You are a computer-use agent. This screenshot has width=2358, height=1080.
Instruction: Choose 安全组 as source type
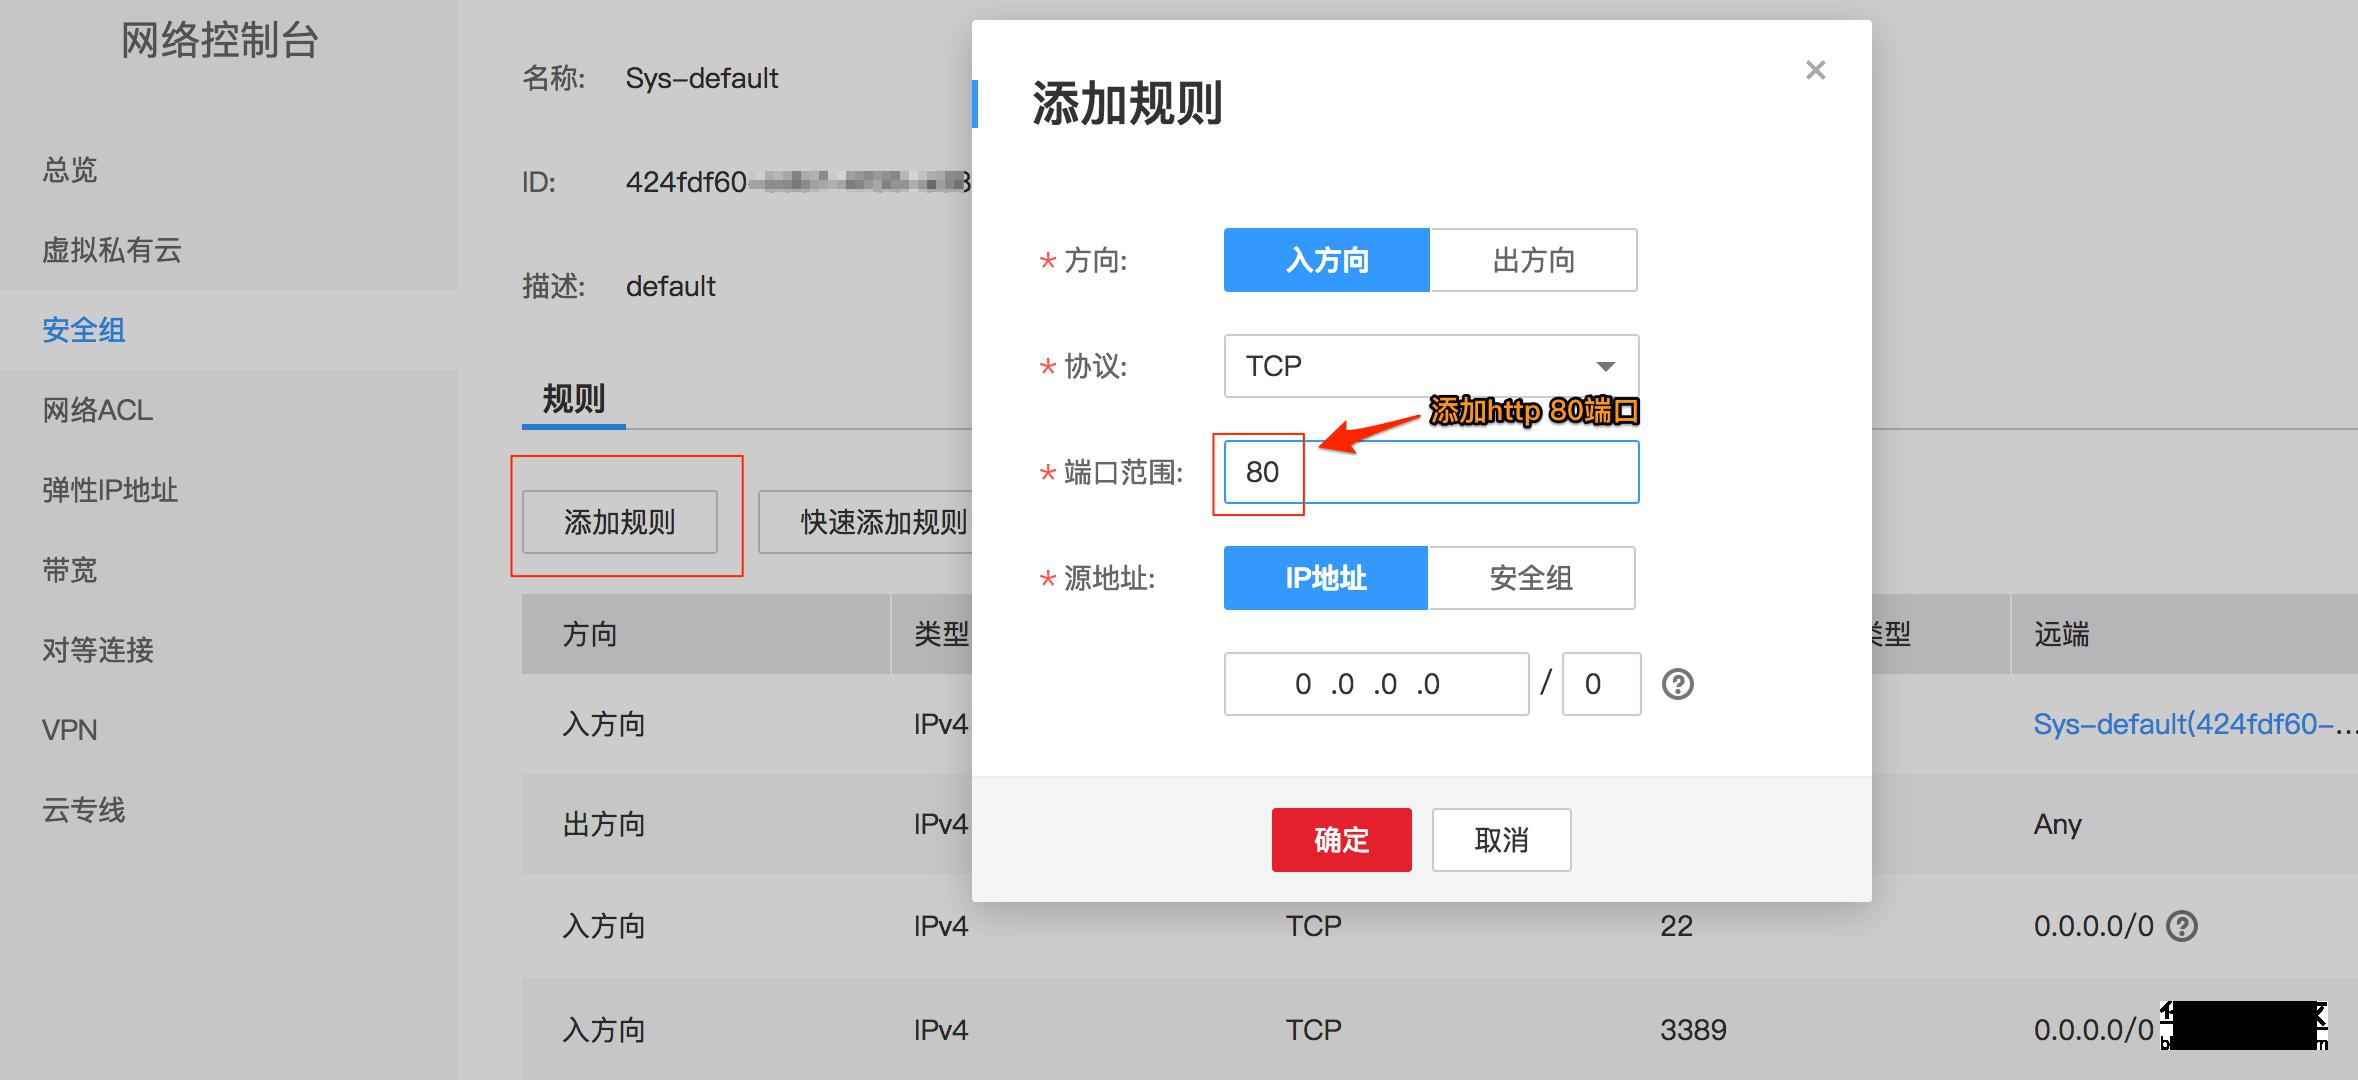point(1531,578)
